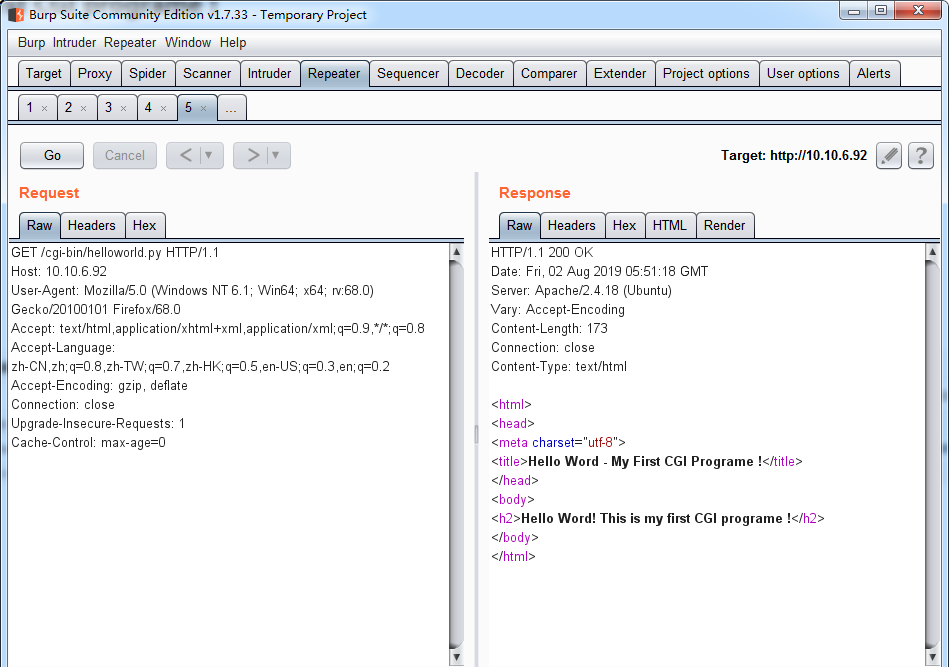
Task: Expand the forward history dropdown arrow
Action: pos(275,156)
